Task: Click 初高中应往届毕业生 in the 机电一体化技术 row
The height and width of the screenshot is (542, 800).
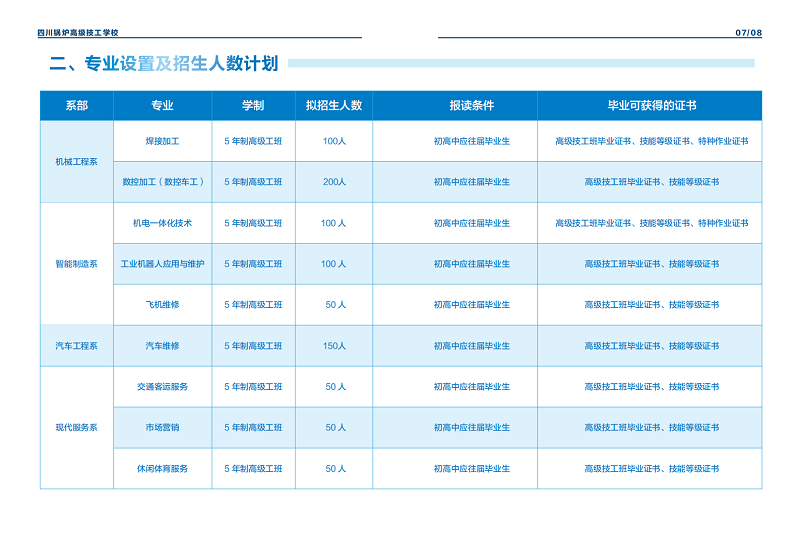Action: 471,223
